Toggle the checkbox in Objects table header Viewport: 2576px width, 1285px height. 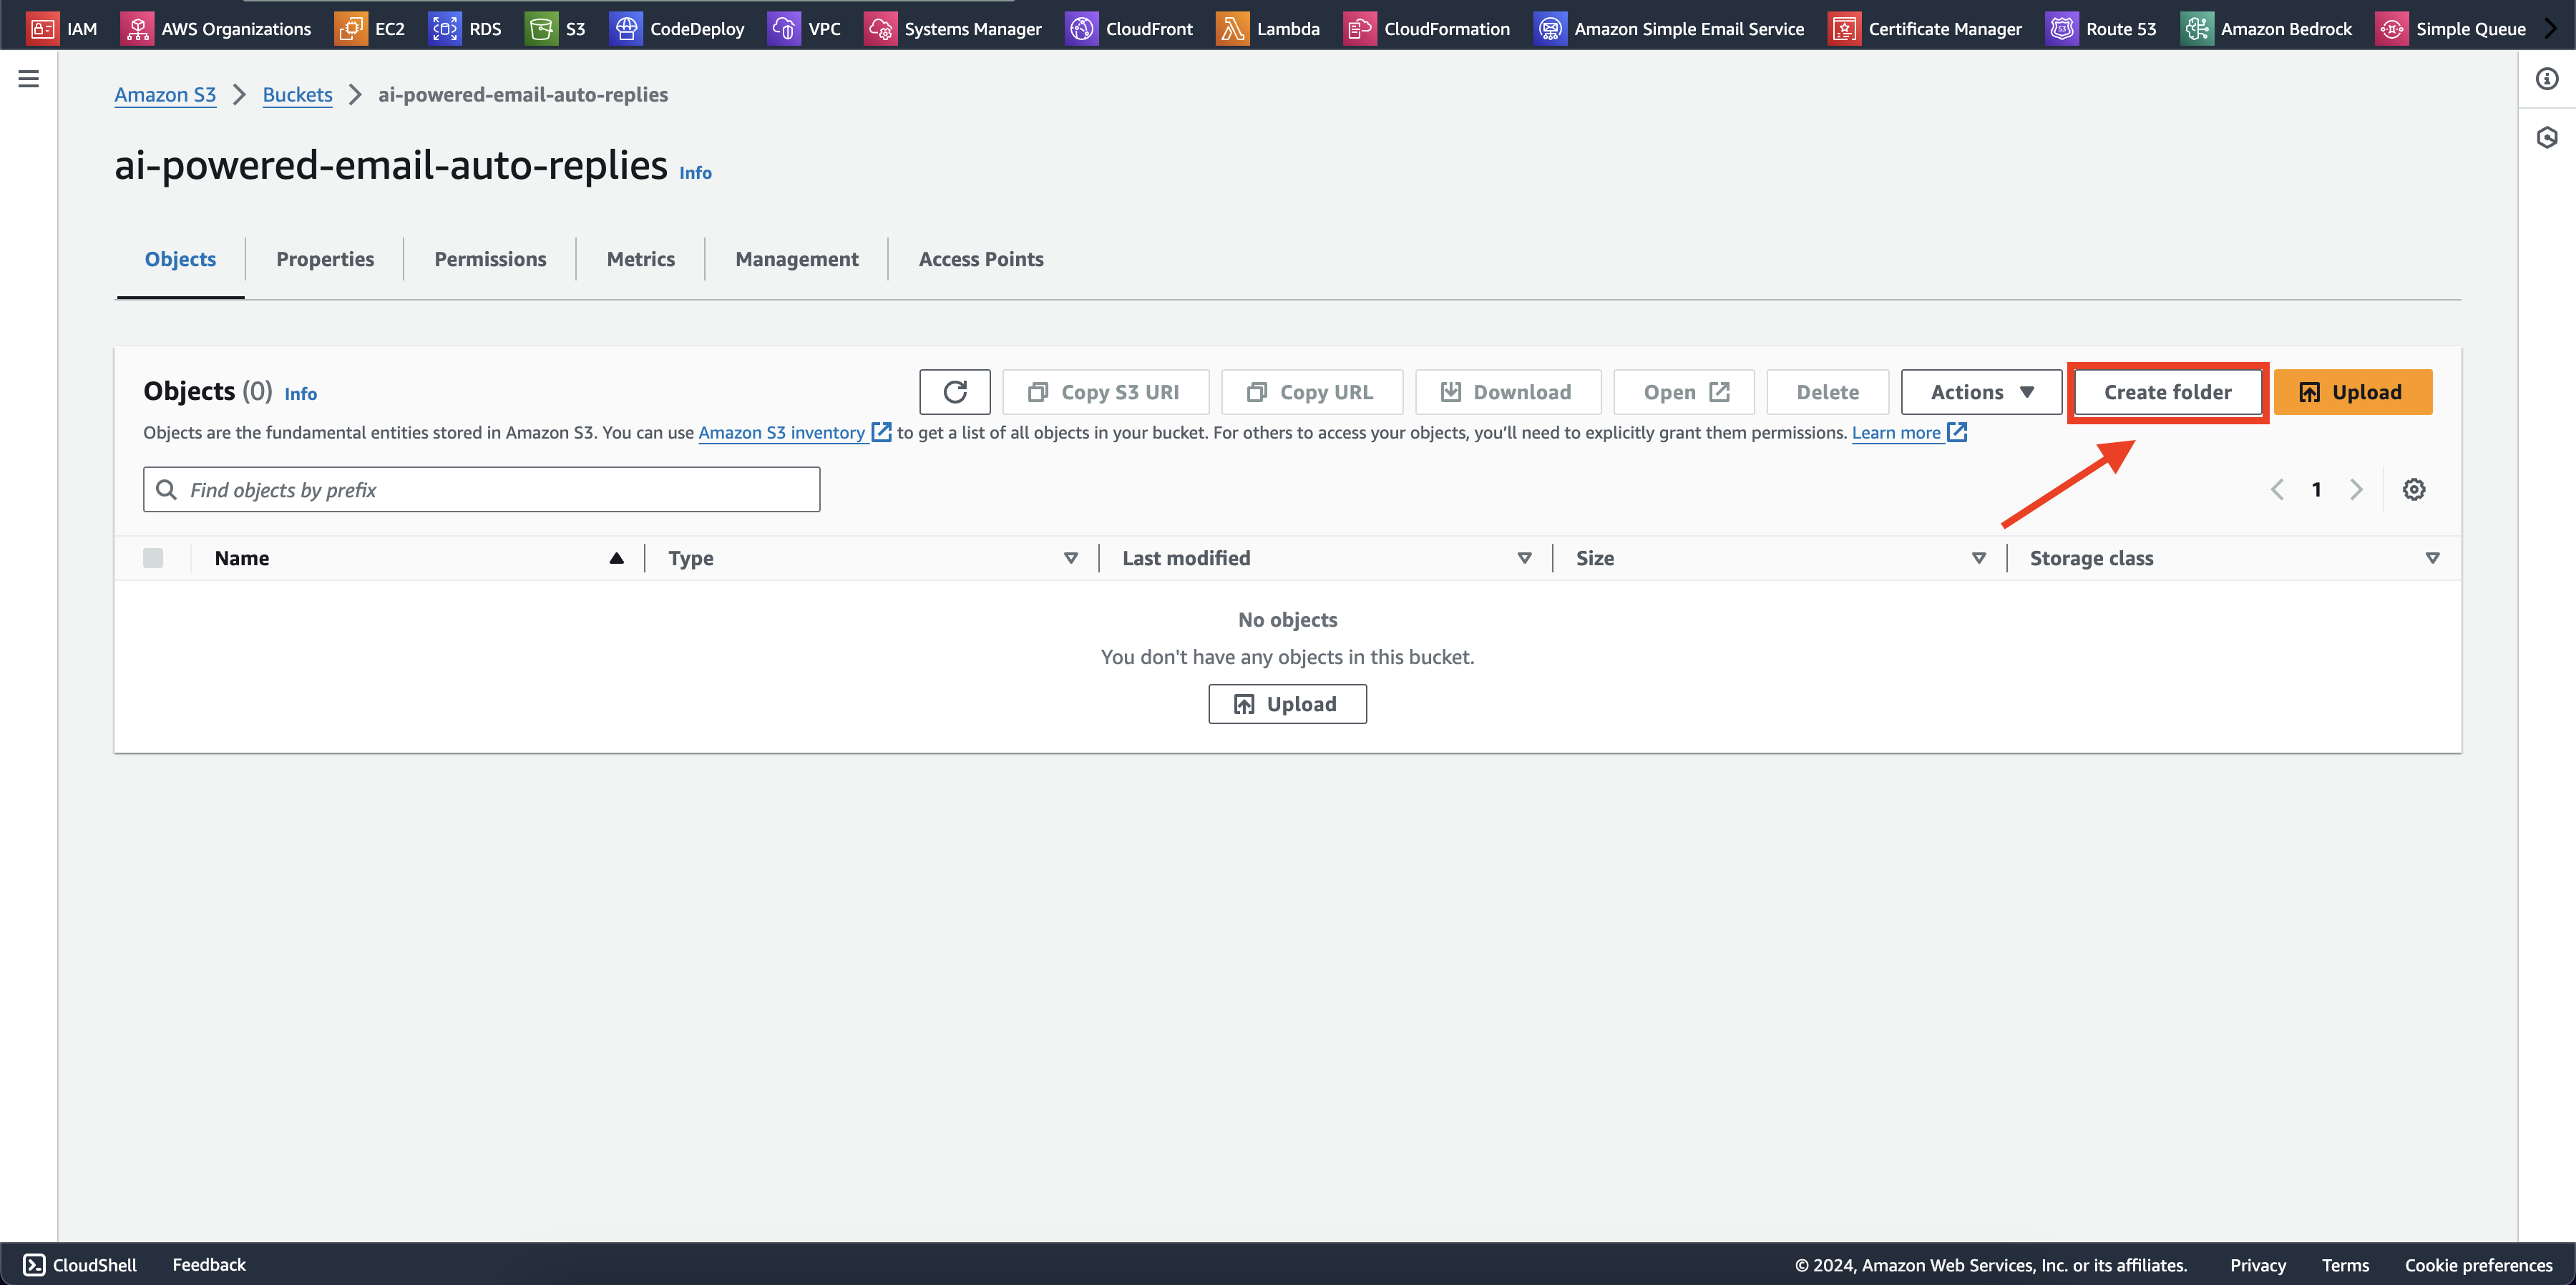click(153, 557)
